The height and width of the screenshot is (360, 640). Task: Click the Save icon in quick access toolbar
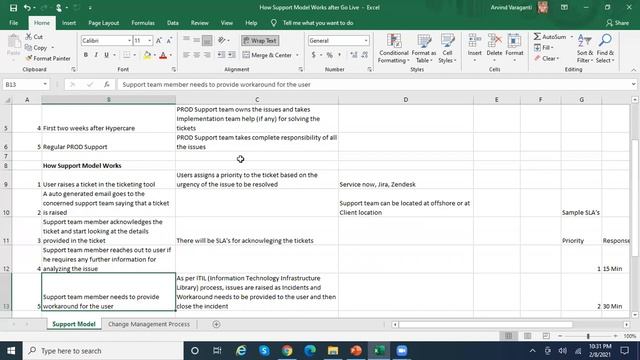[13, 8]
